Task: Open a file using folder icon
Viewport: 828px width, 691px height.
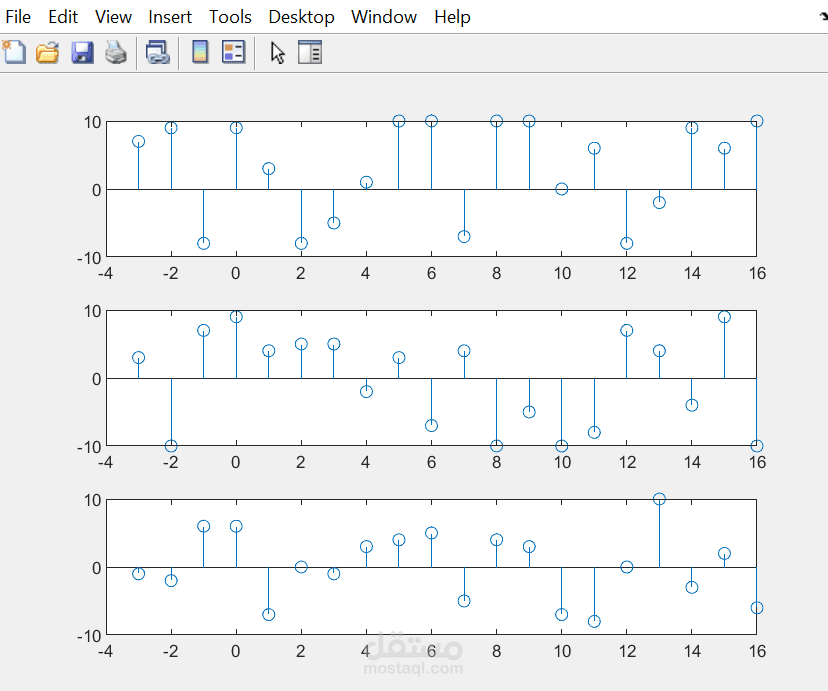Action: click(48, 52)
